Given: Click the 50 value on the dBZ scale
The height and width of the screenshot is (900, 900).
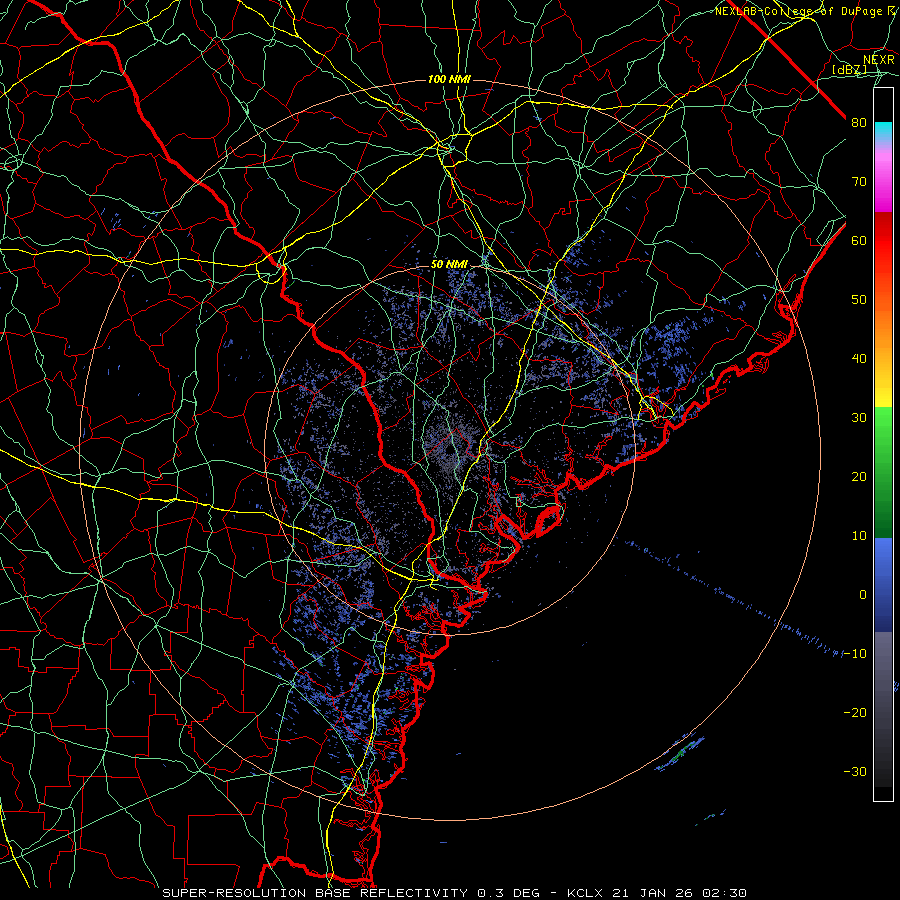Looking at the screenshot, I should click(x=859, y=300).
